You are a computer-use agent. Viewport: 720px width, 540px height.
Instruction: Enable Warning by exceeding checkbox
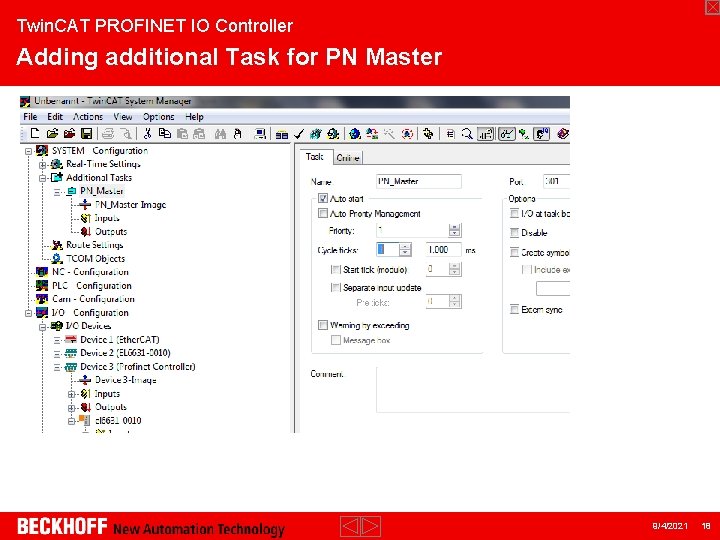tap(323, 325)
